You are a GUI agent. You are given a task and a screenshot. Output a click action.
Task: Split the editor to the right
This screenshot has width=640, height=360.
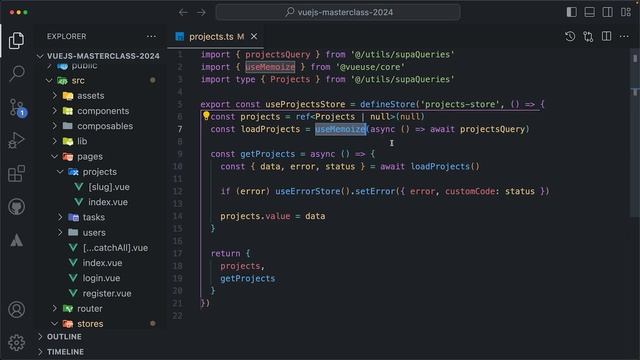click(x=607, y=37)
